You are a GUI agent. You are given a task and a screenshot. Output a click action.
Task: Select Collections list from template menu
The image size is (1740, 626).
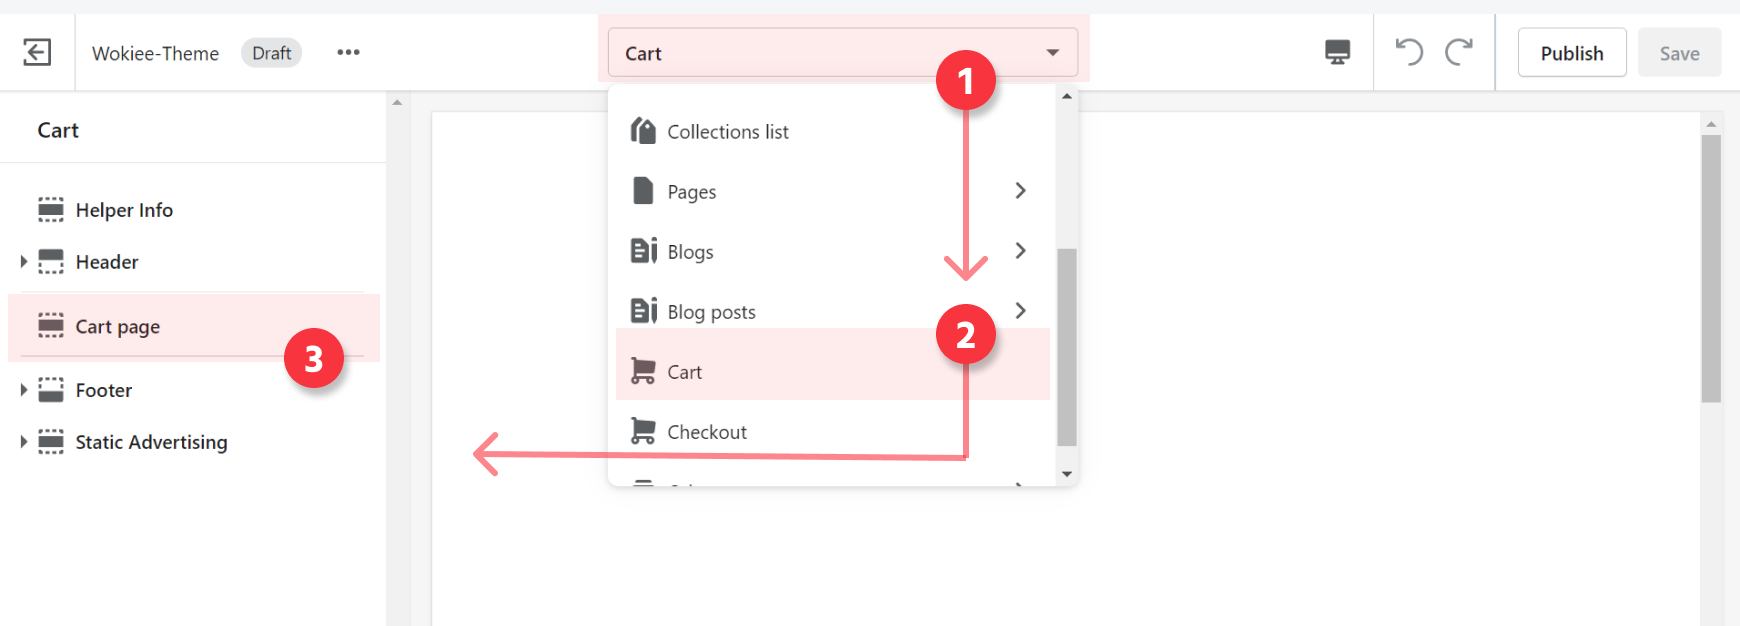[x=727, y=132]
